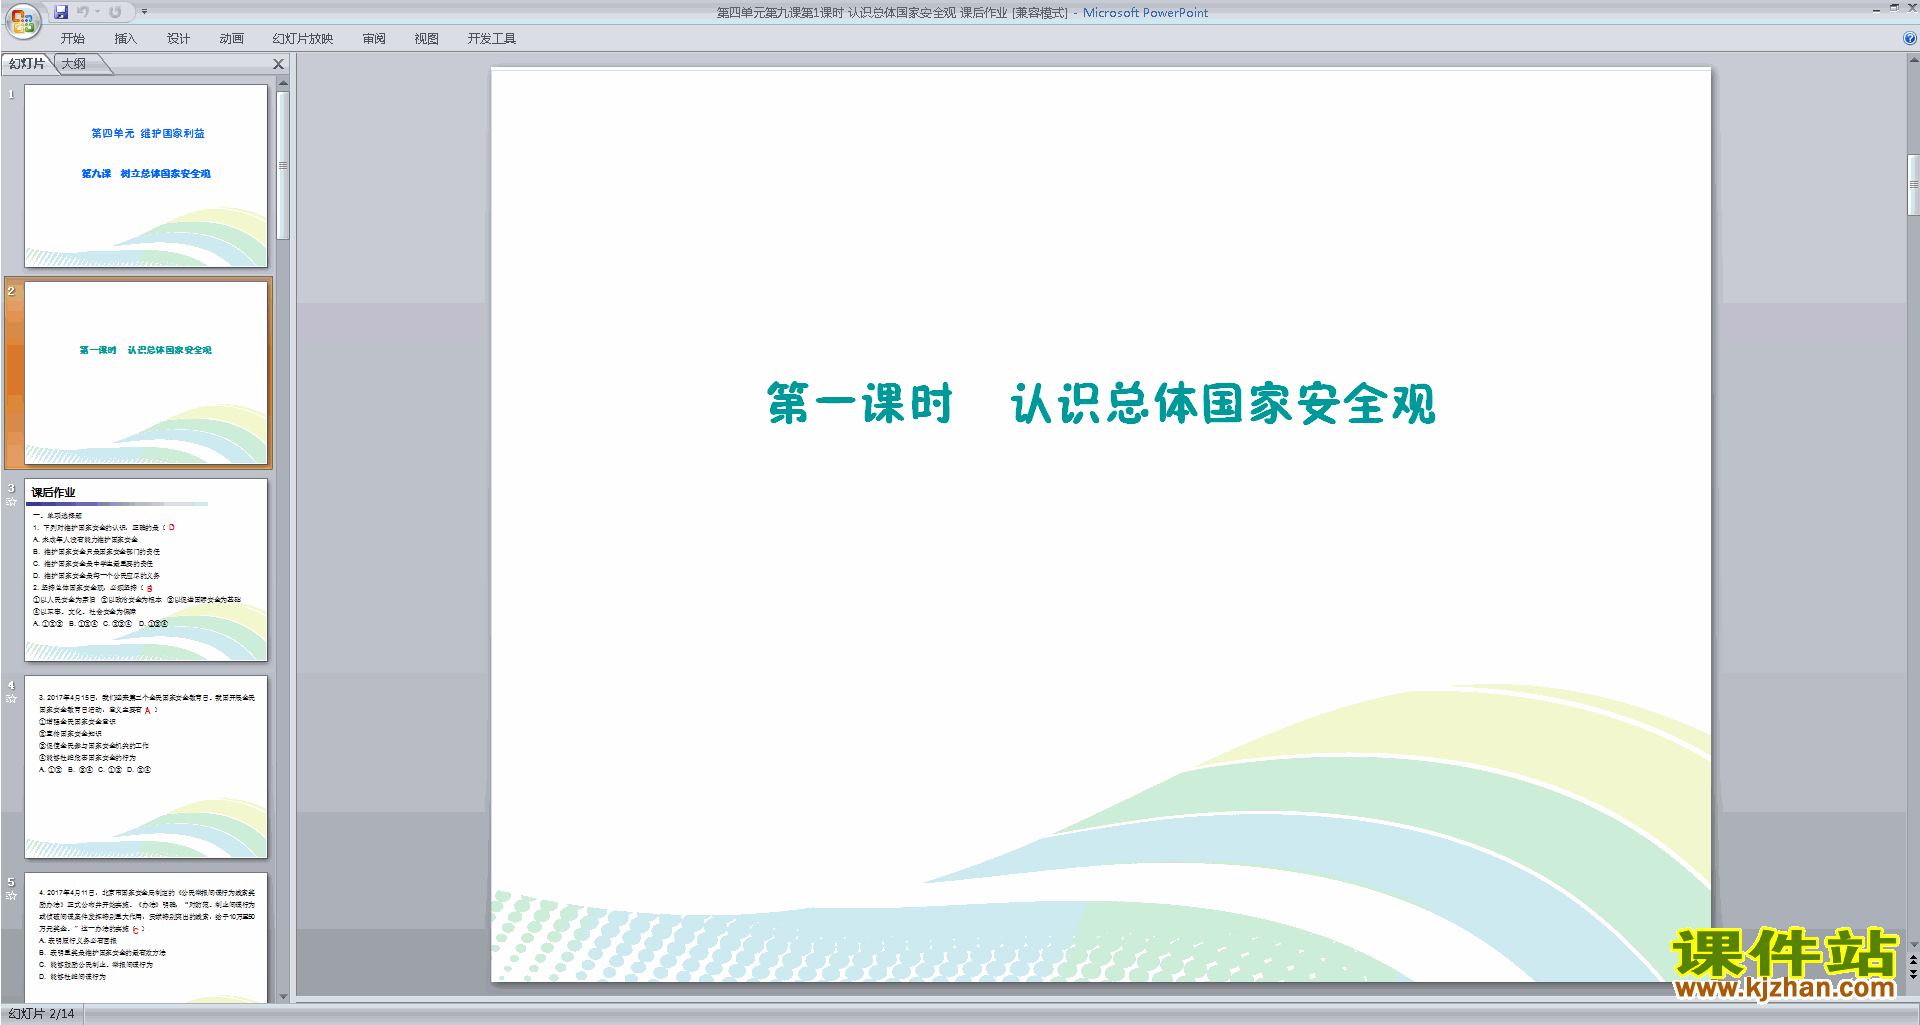
Task: Open the 幻灯片放映 ribbon tab
Action: click(302, 39)
